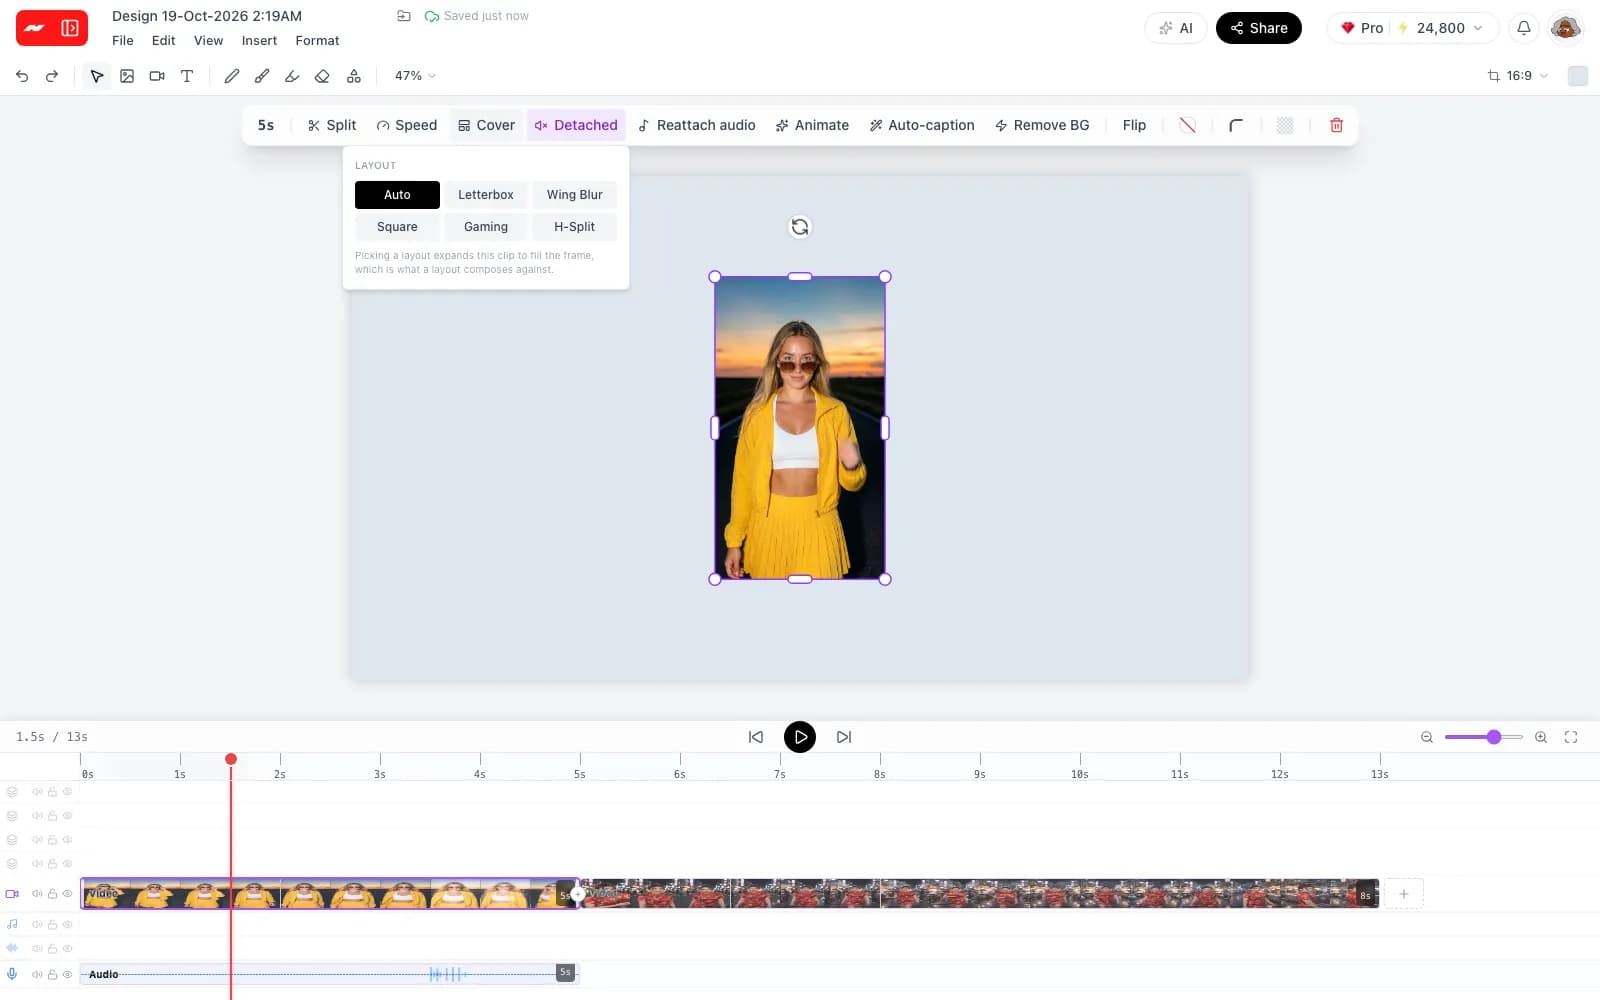Select the eraser tool
Screen dimensions: 1600x1000
pyautogui.click(x=322, y=76)
